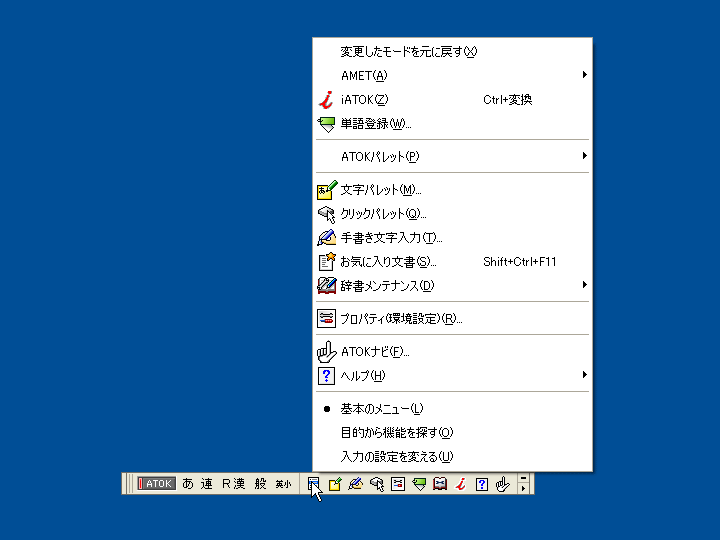Open dictionary maintenance from toolbar book icon
720x540 pixels.
[x=440, y=484]
